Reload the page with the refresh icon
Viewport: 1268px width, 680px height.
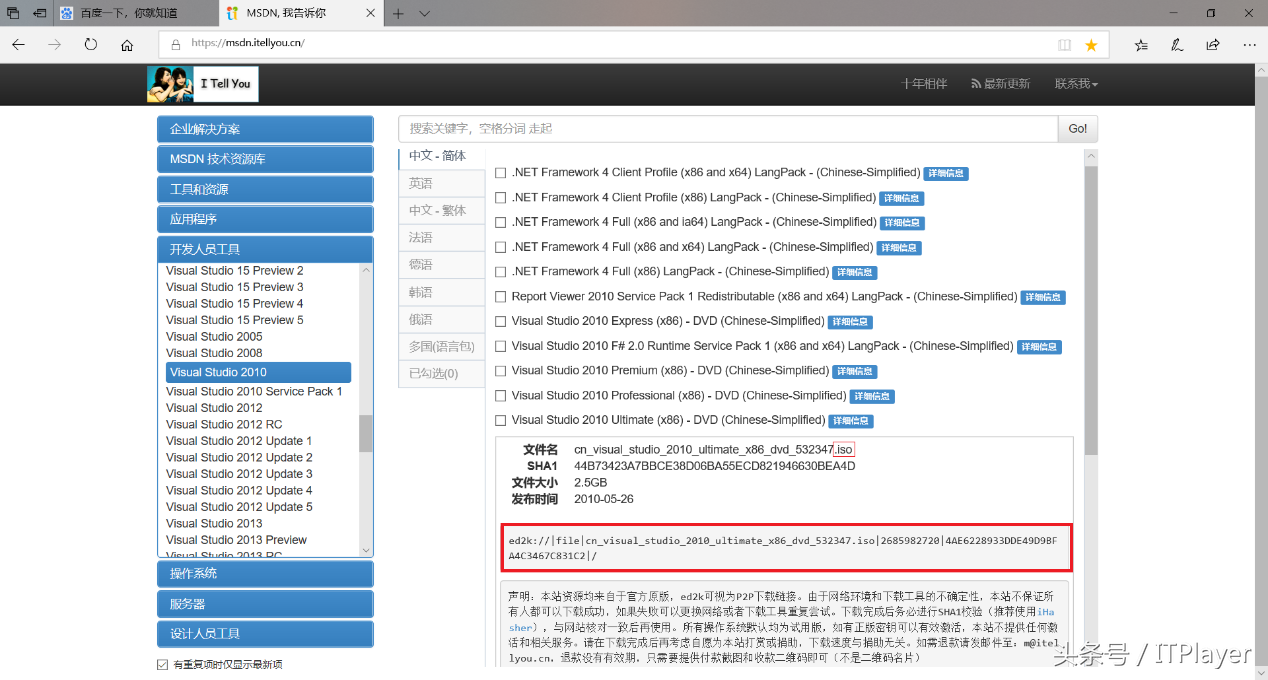[x=90, y=45]
